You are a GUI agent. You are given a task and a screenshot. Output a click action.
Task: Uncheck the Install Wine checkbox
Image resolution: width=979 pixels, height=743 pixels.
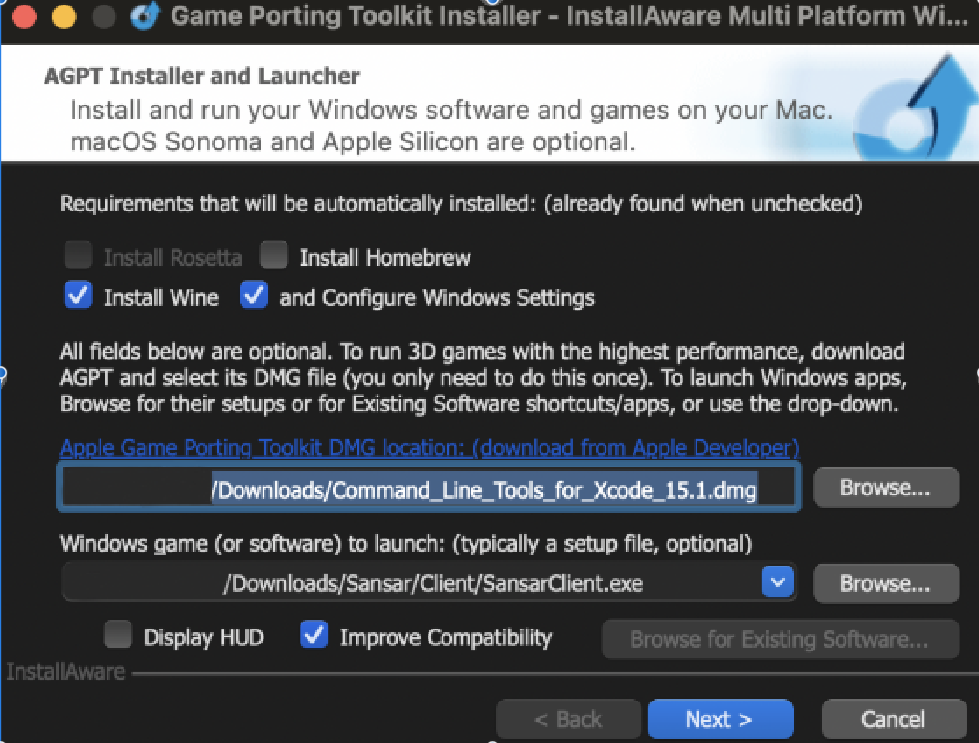click(78, 297)
